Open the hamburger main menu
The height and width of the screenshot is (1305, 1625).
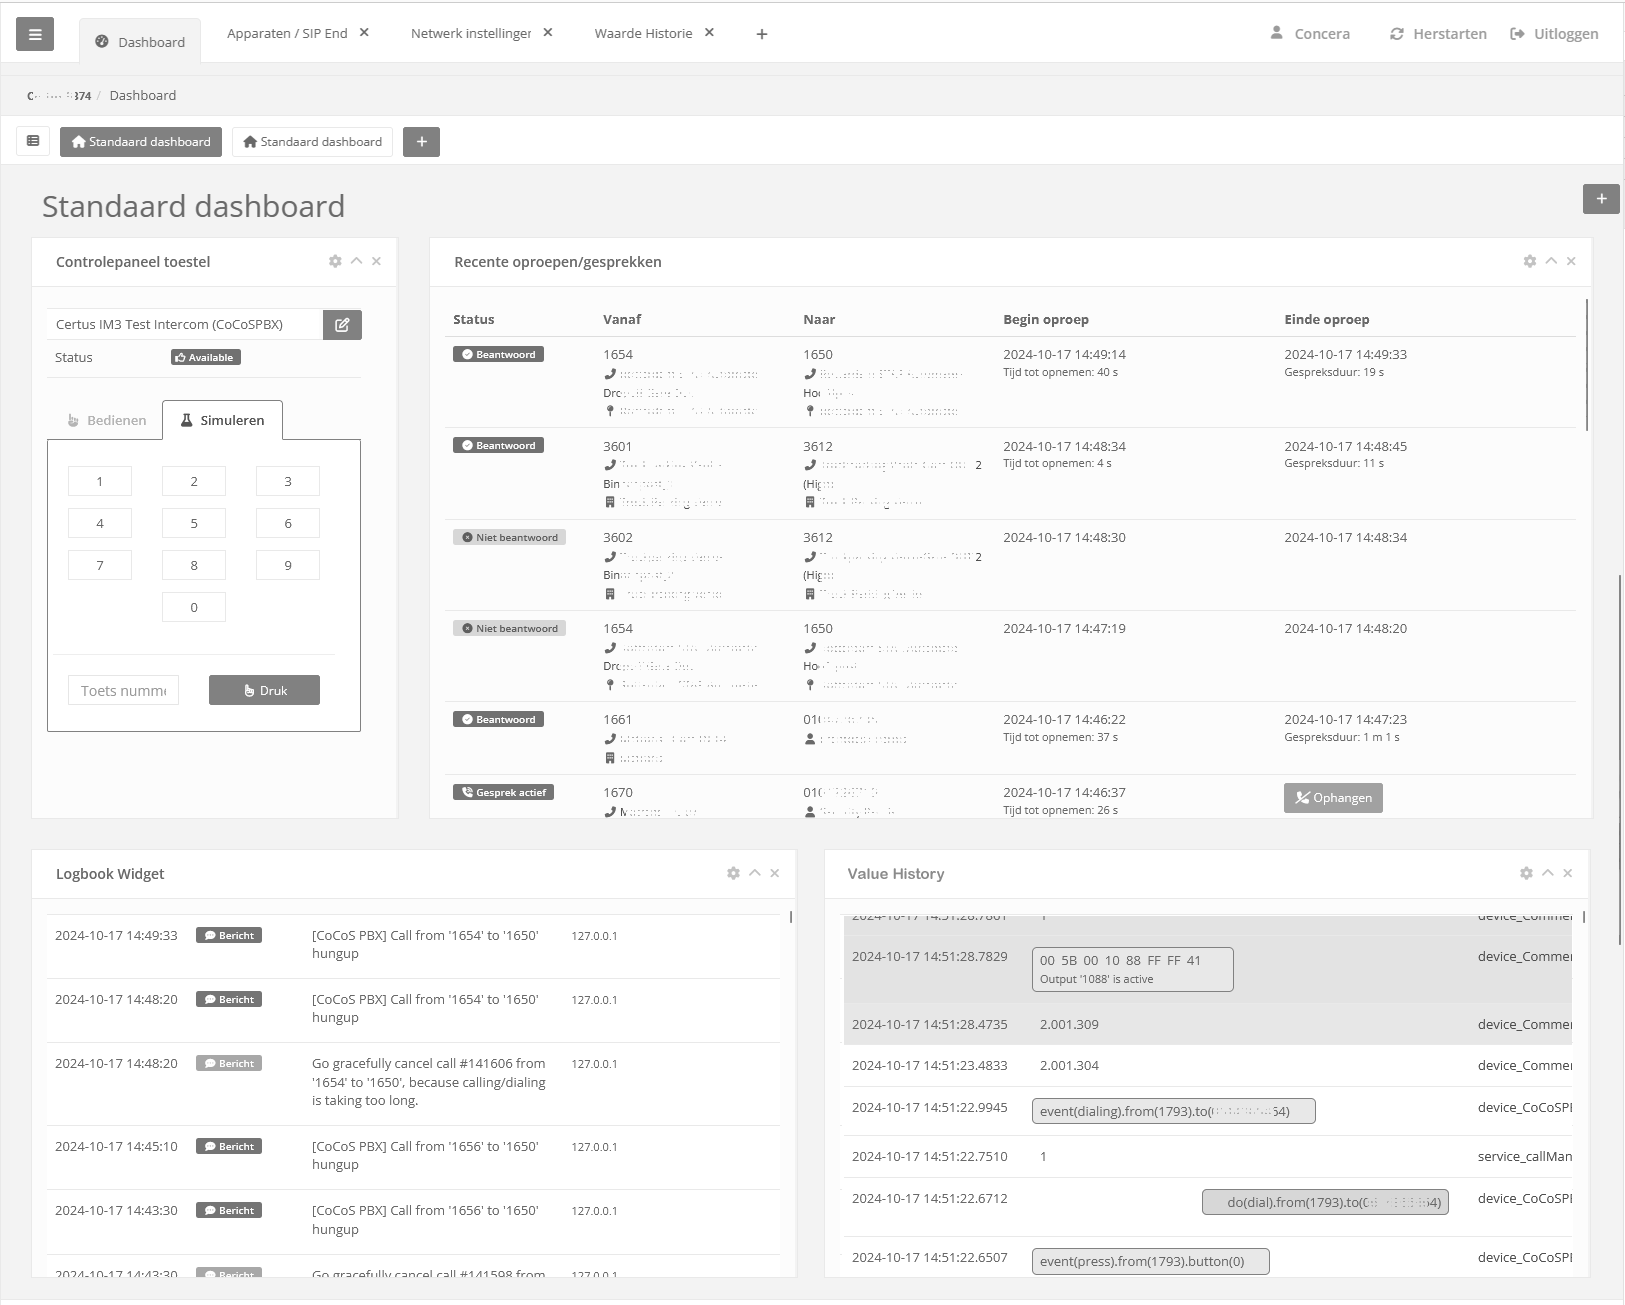tap(35, 35)
